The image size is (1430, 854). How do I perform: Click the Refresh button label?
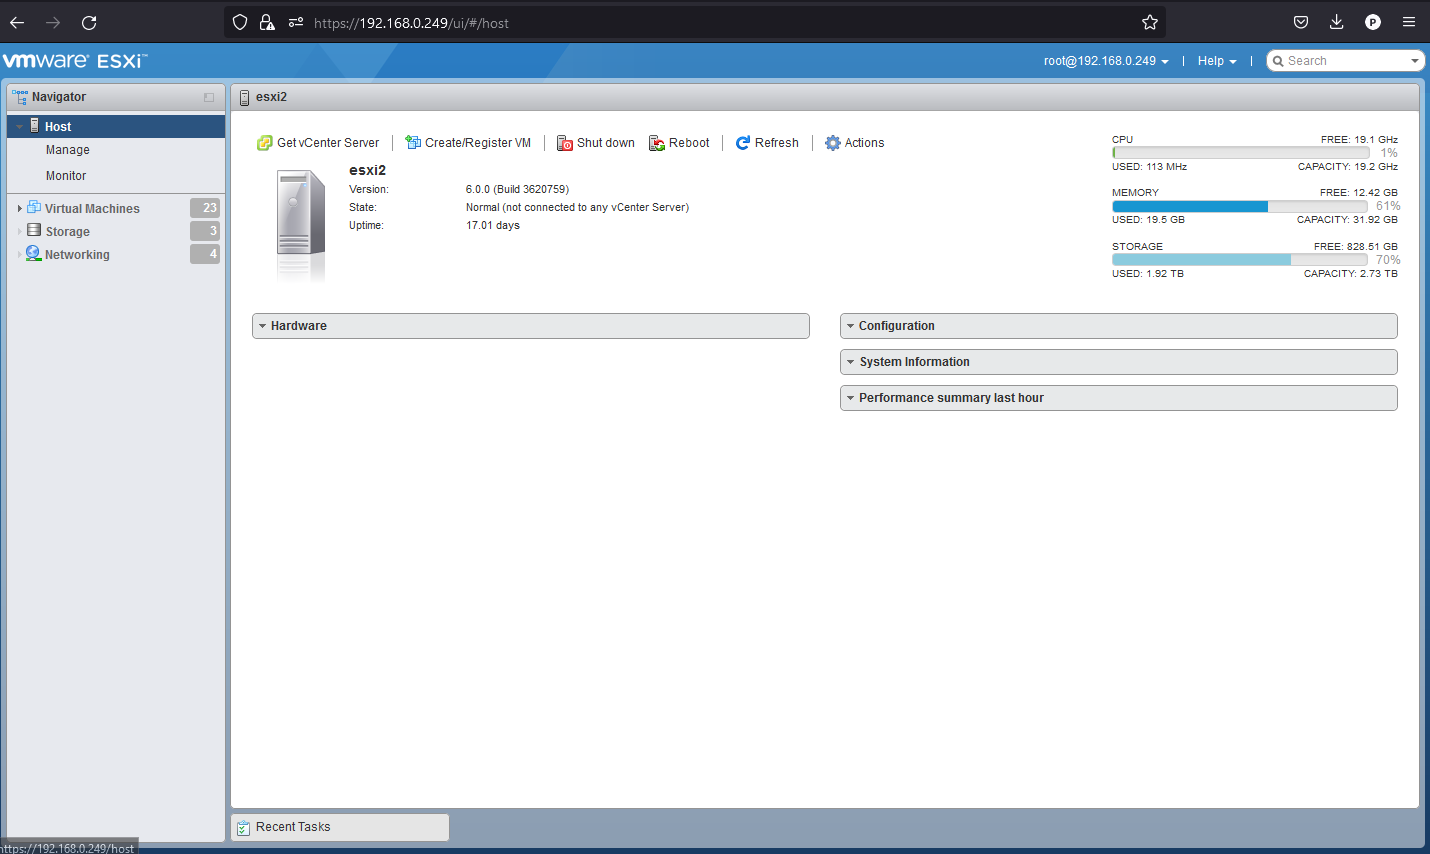777,143
